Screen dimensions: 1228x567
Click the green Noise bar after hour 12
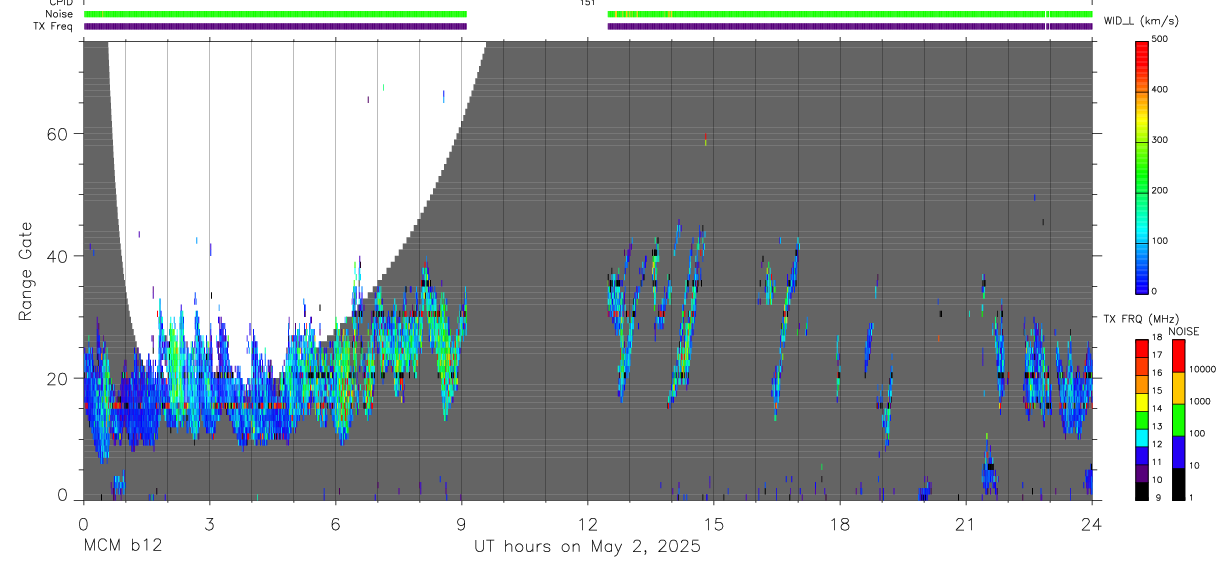point(850,14)
